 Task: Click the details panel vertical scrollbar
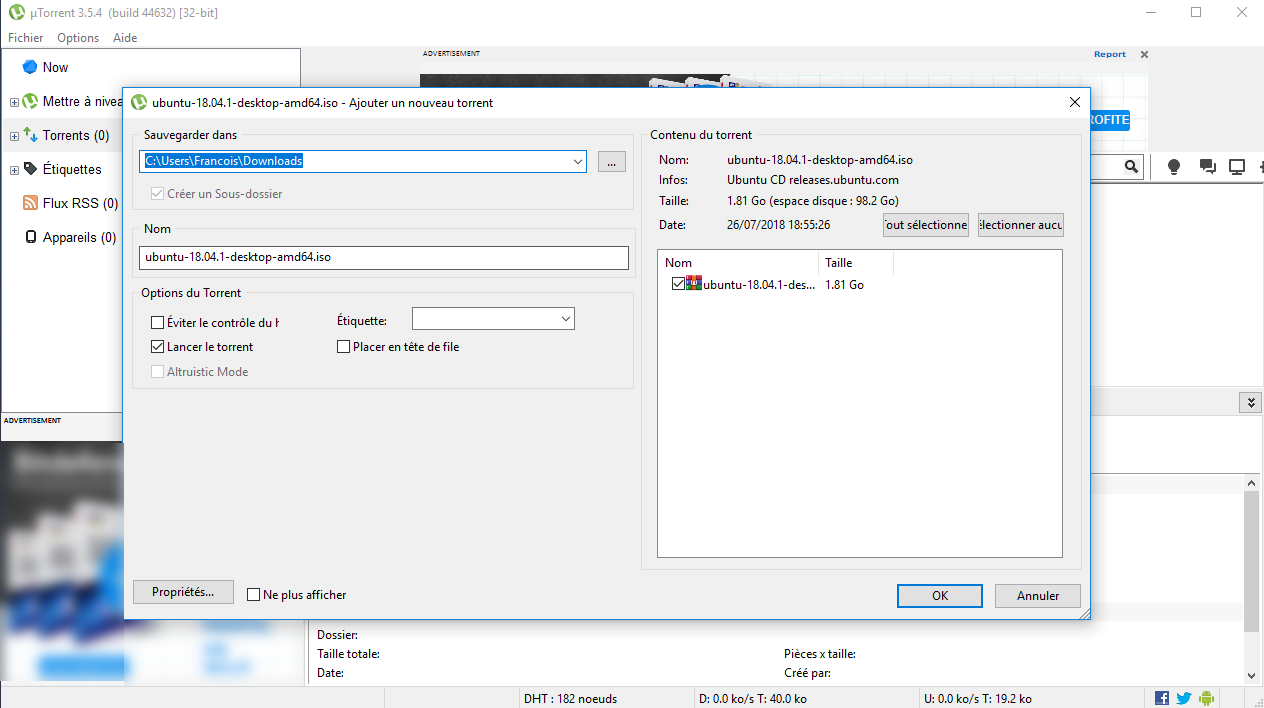coord(1250,560)
